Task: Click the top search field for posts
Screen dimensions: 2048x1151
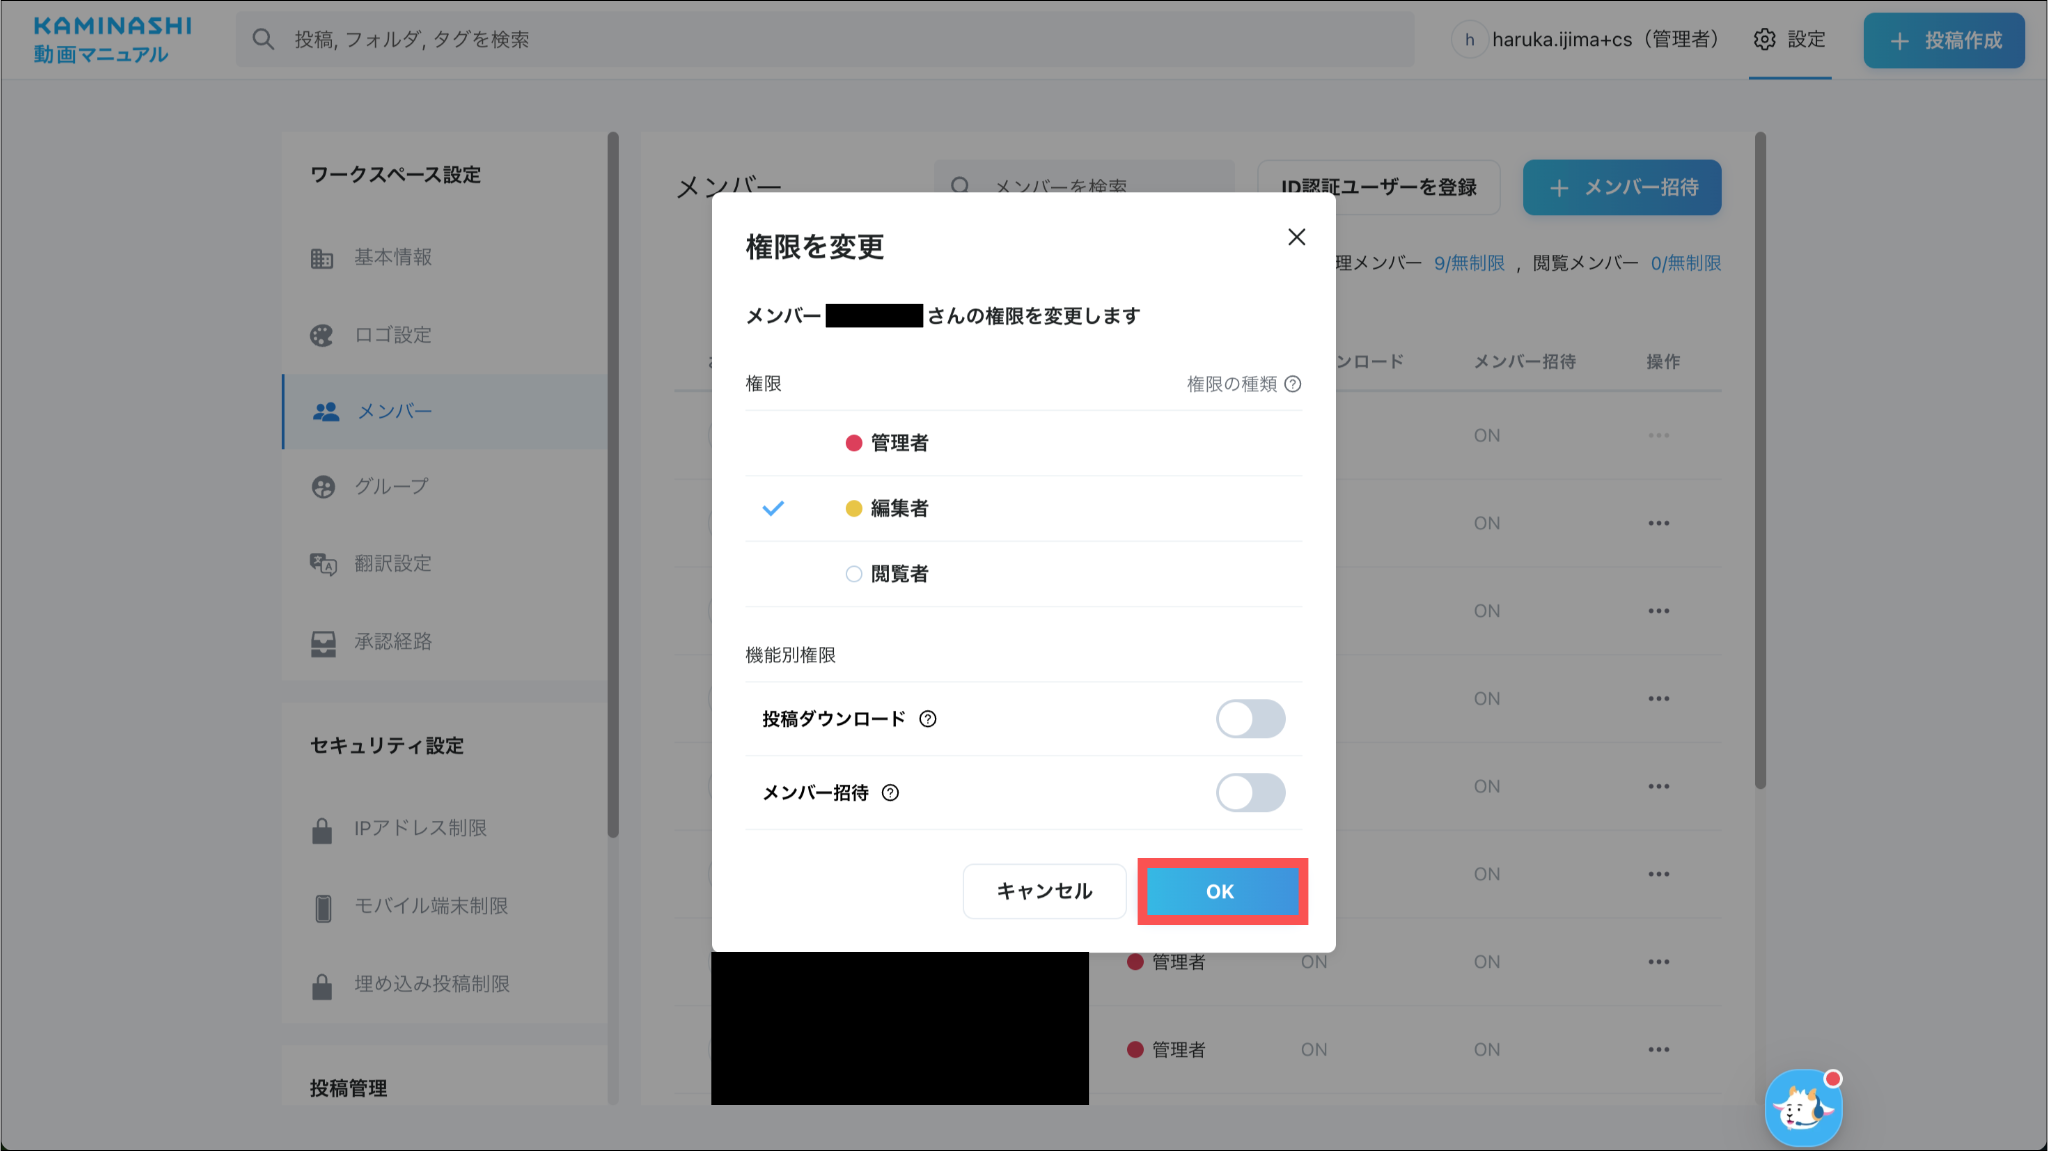Action: click(825, 39)
